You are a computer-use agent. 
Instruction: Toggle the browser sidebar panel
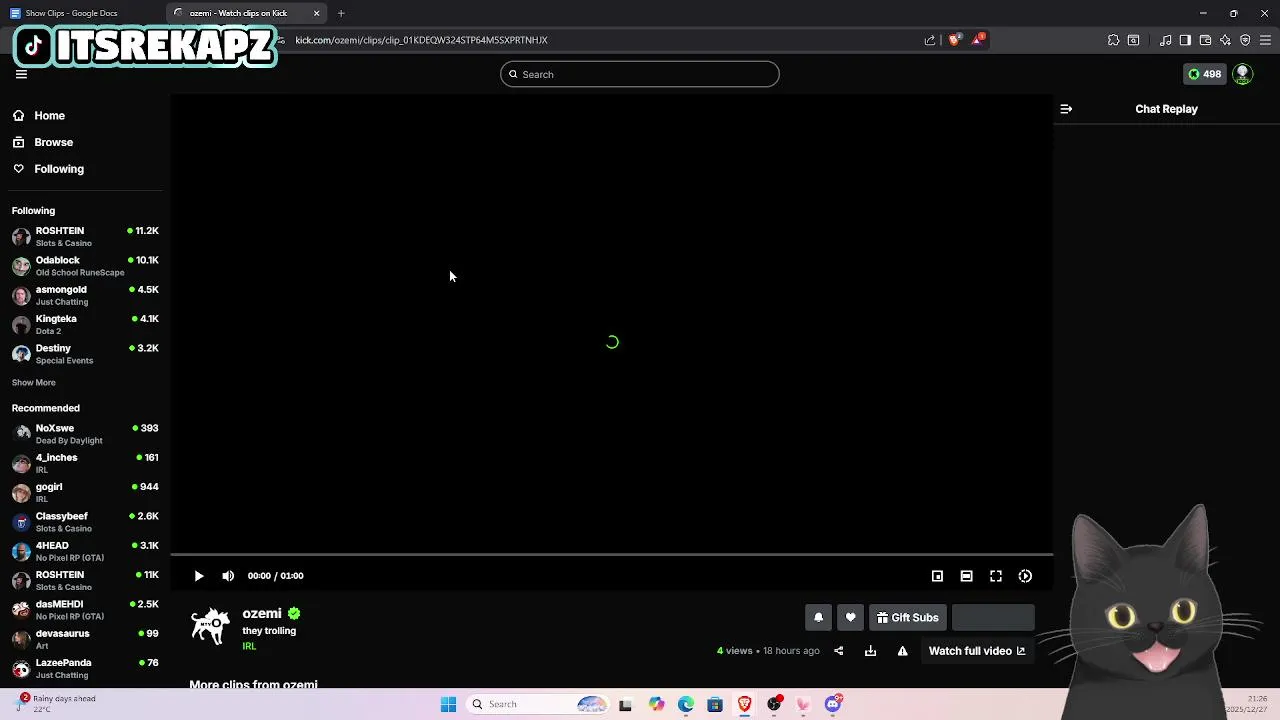pos(1185,40)
